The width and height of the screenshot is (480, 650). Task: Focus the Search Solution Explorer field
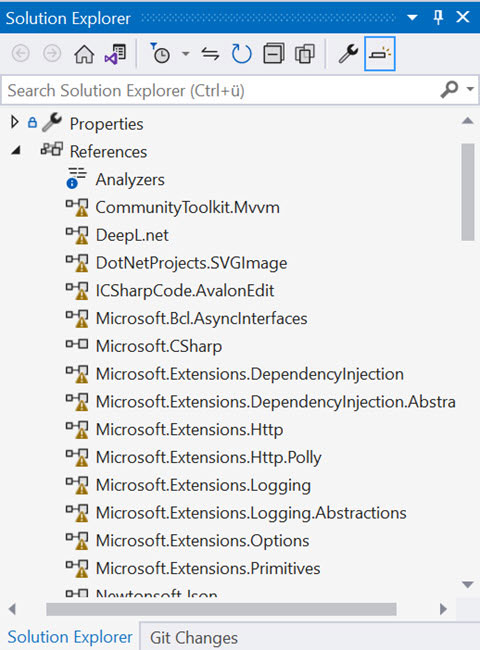click(220, 90)
